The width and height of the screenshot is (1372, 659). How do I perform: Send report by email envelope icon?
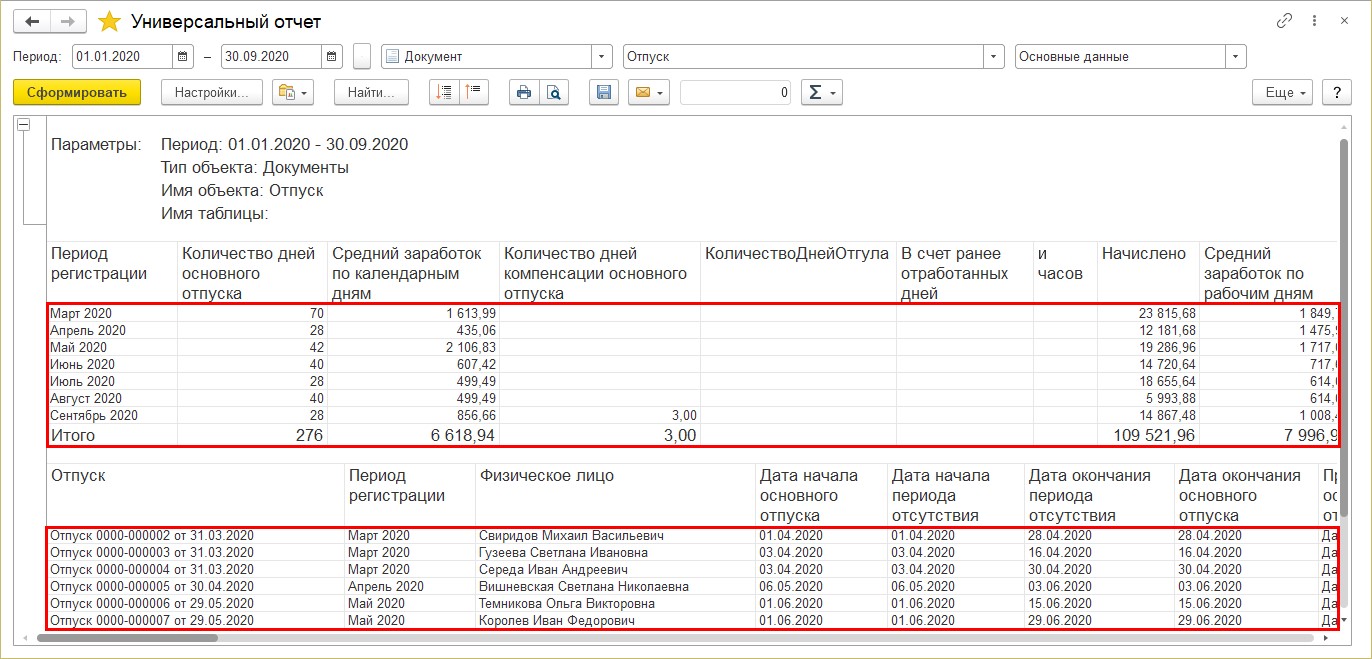[648, 92]
